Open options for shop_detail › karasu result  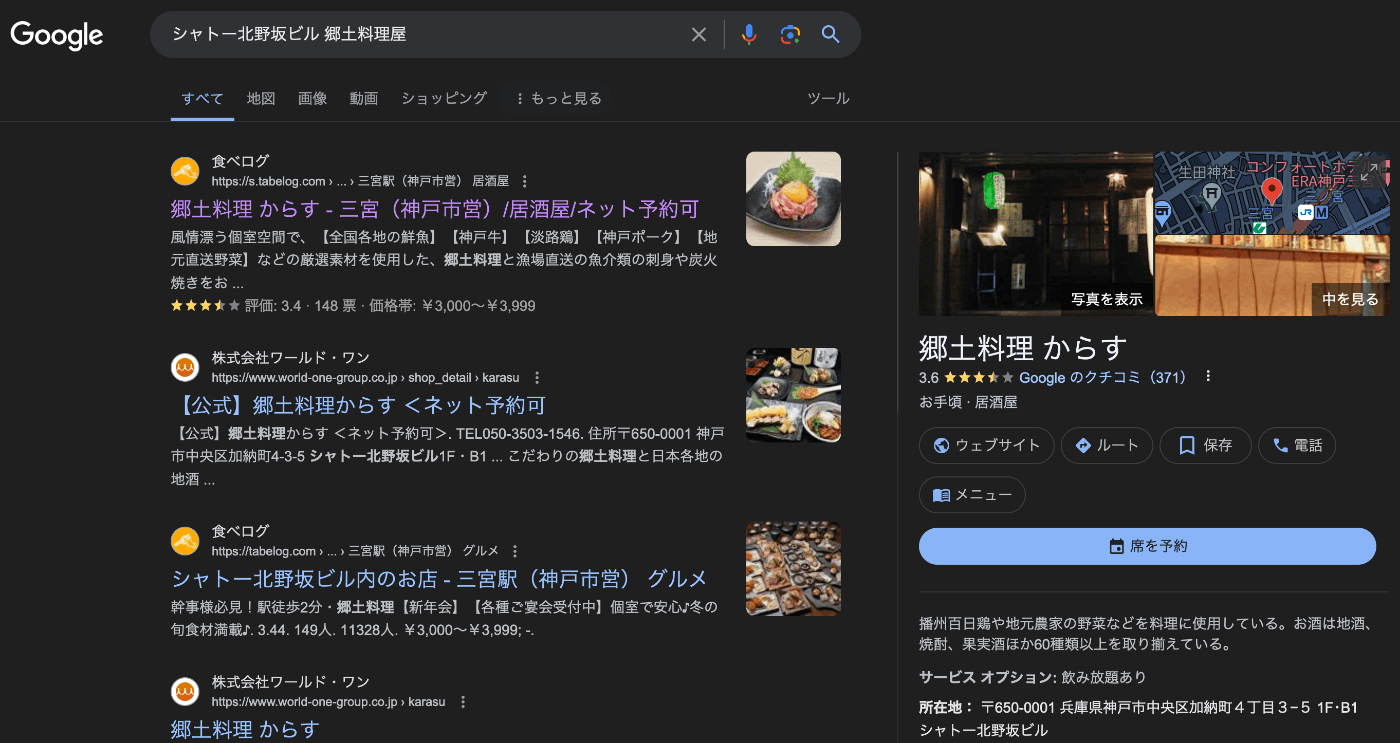[x=537, y=378]
